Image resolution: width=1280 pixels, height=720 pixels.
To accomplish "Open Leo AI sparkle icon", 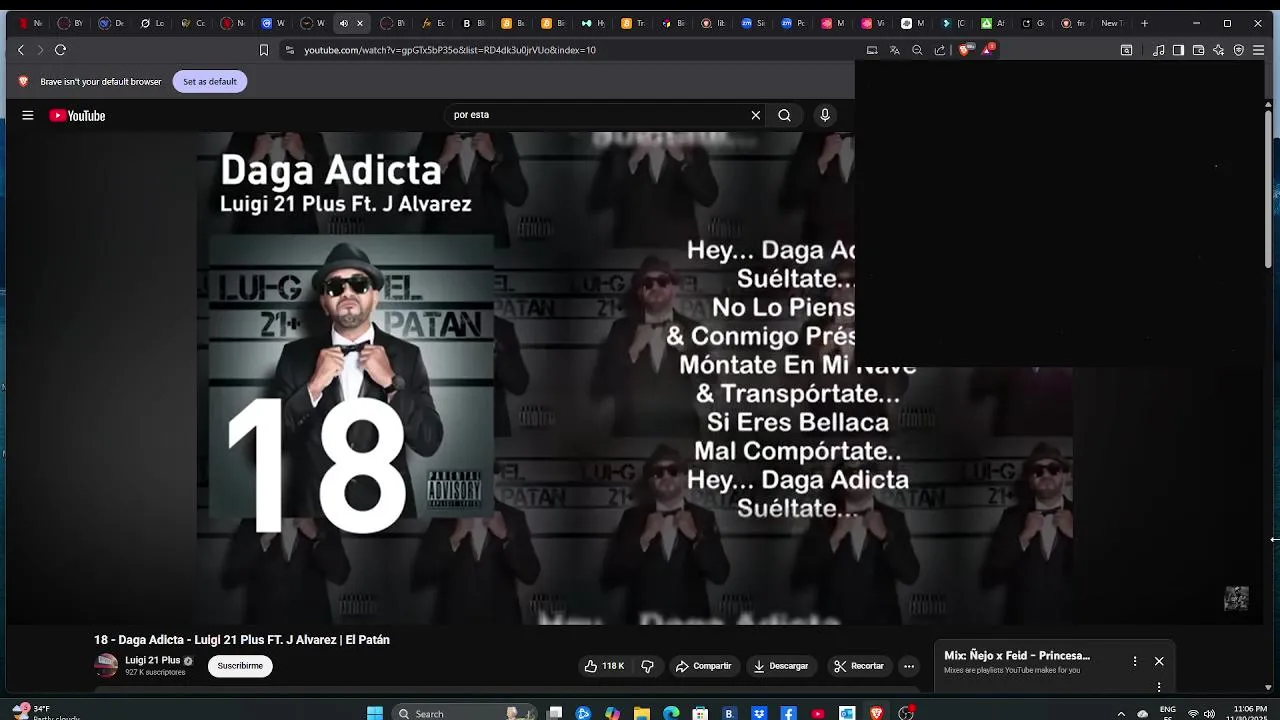I will pos(1218,50).
